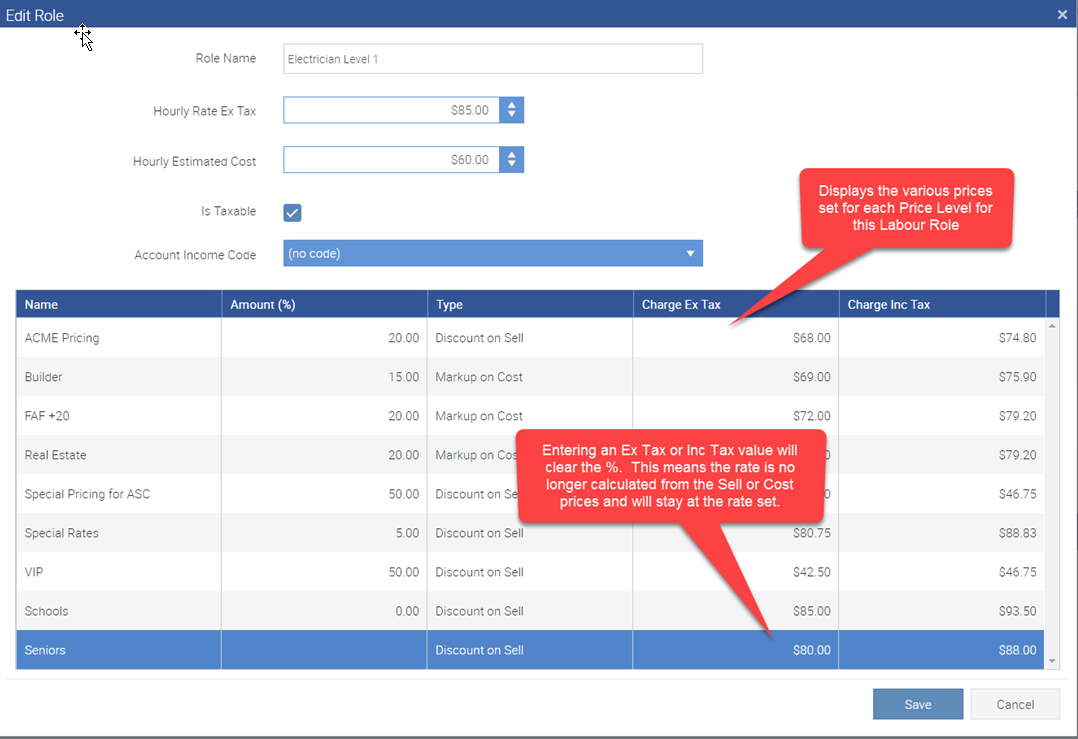Click the Hourly Rate Ex Tax field
Image resolution: width=1078 pixels, height=739 pixels.
tap(390, 110)
